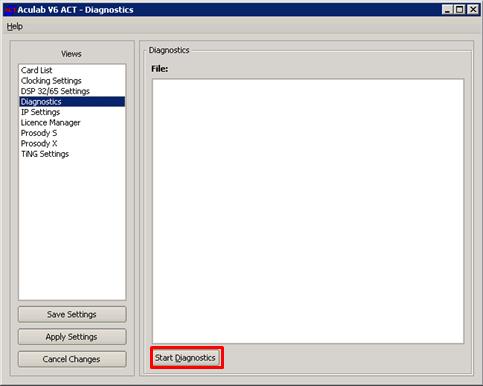Open DSP 32/65 Settings view
The height and width of the screenshot is (386, 483).
(72, 91)
